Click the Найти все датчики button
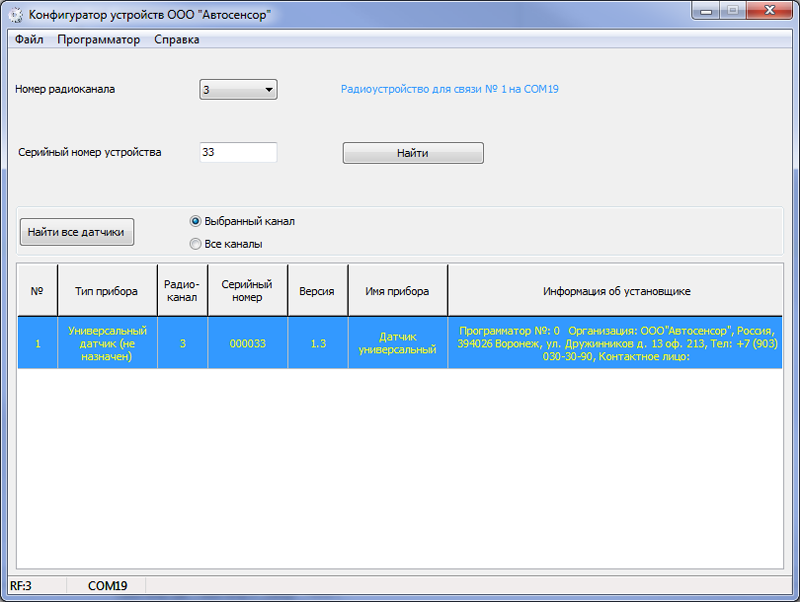This screenshot has width=800, height=602. click(x=77, y=232)
